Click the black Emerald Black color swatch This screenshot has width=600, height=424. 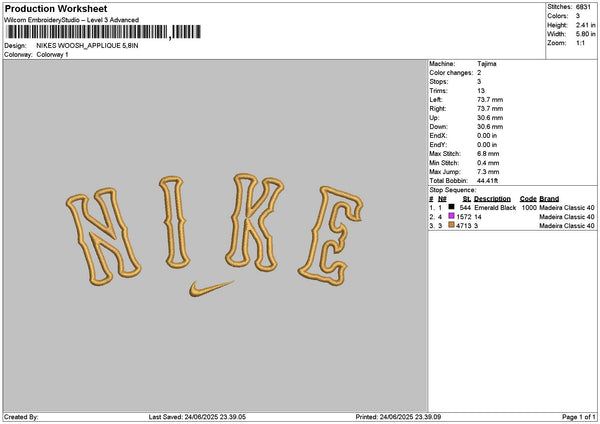[x=452, y=207]
